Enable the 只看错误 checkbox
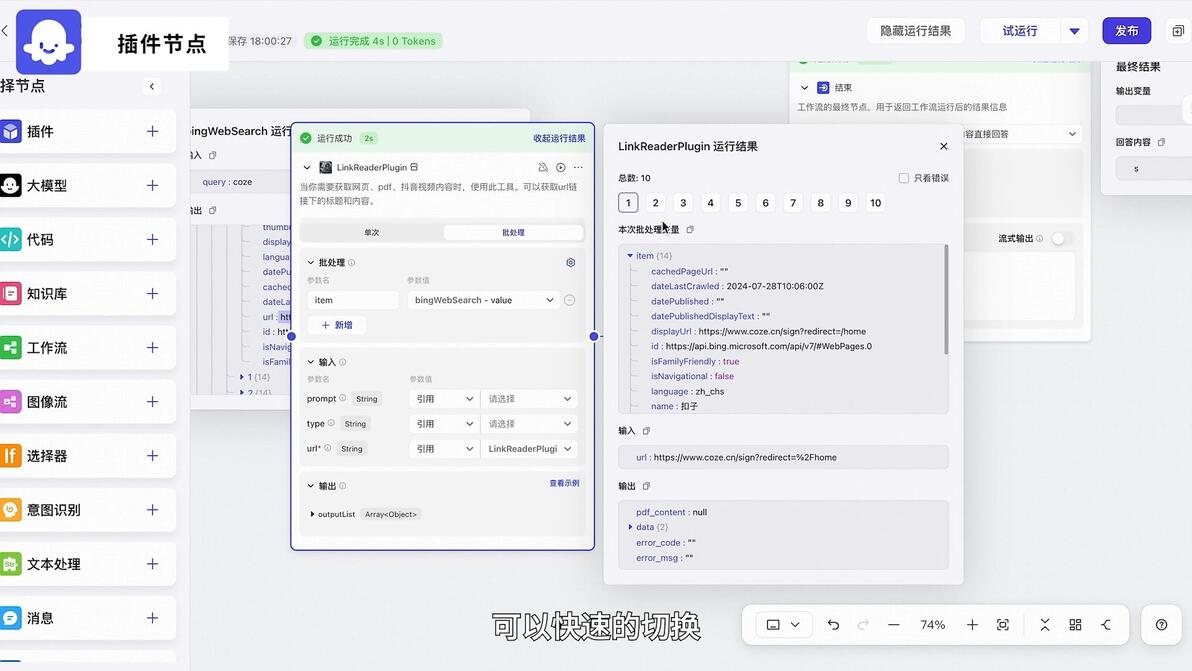Image resolution: width=1192 pixels, height=671 pixels. coord(904,178)
